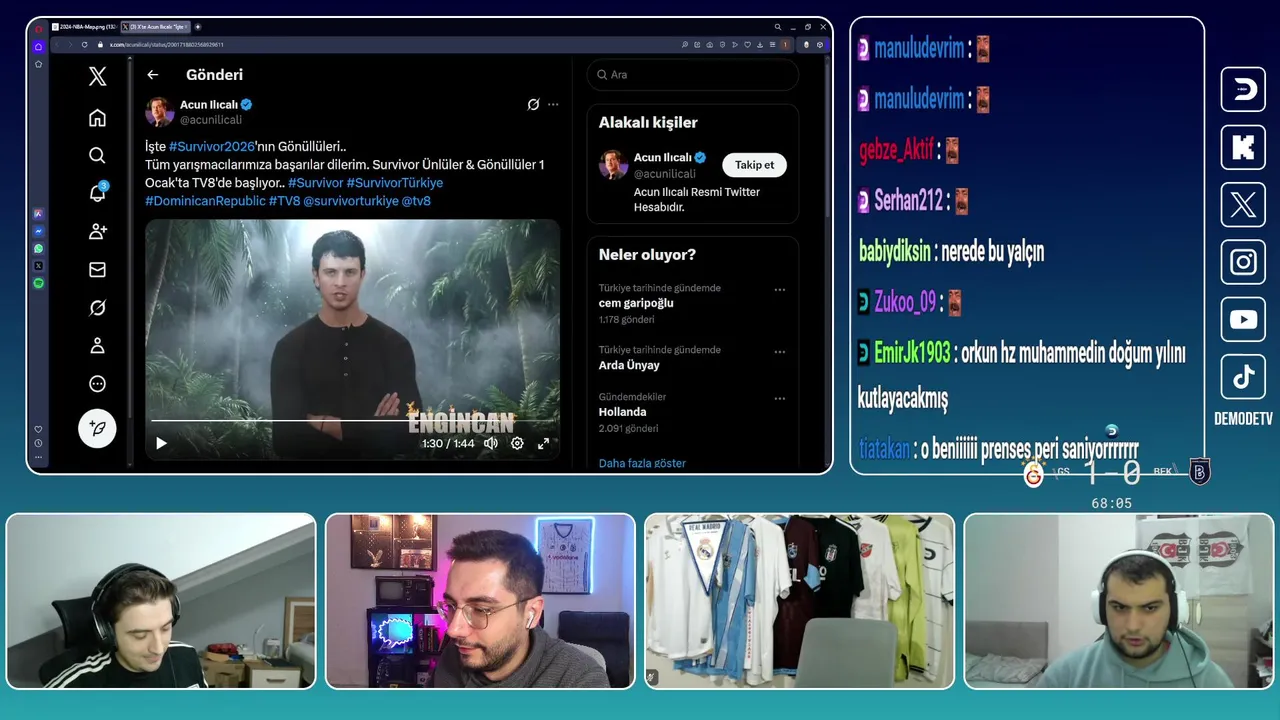Open the Spotify icon in browser sidebar
1280x720 pixels.
38,284
